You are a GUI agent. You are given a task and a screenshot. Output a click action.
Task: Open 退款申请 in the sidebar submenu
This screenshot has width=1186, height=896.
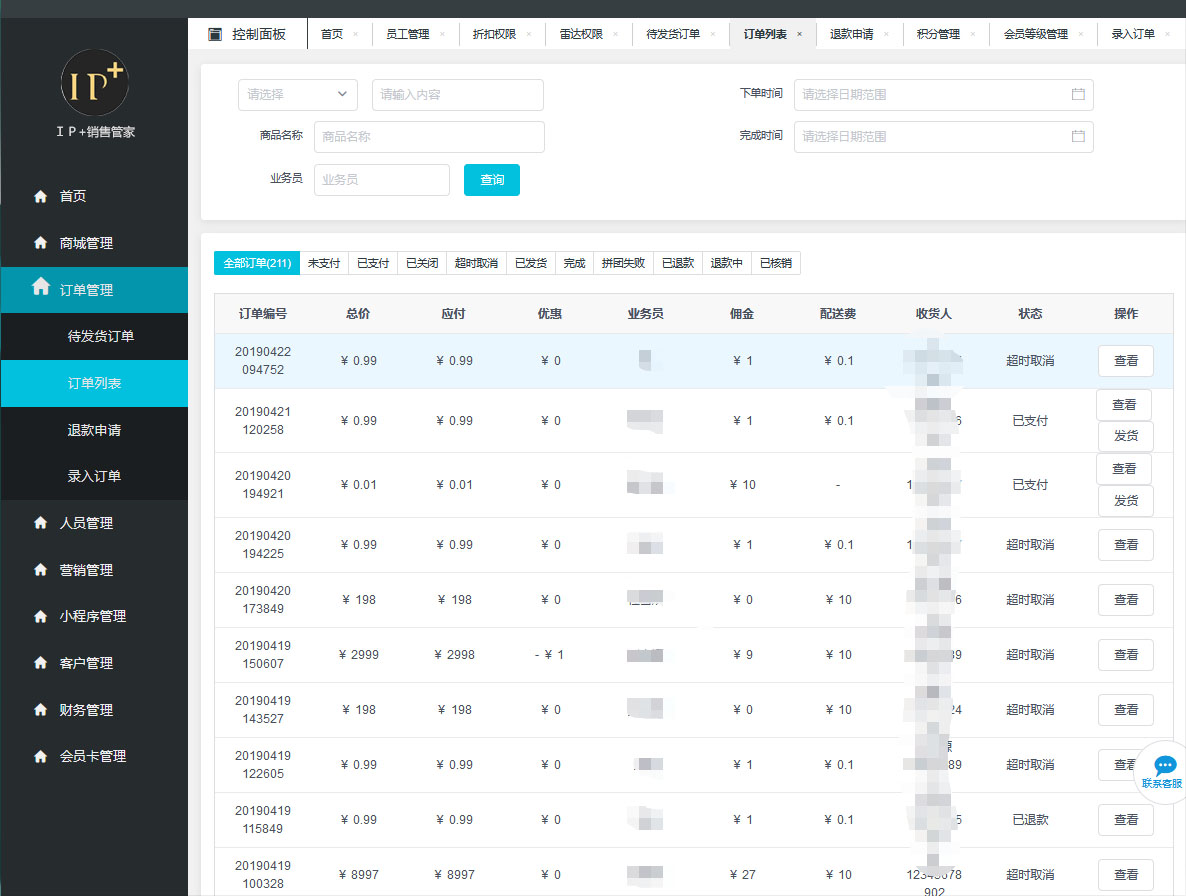point(94,430)
